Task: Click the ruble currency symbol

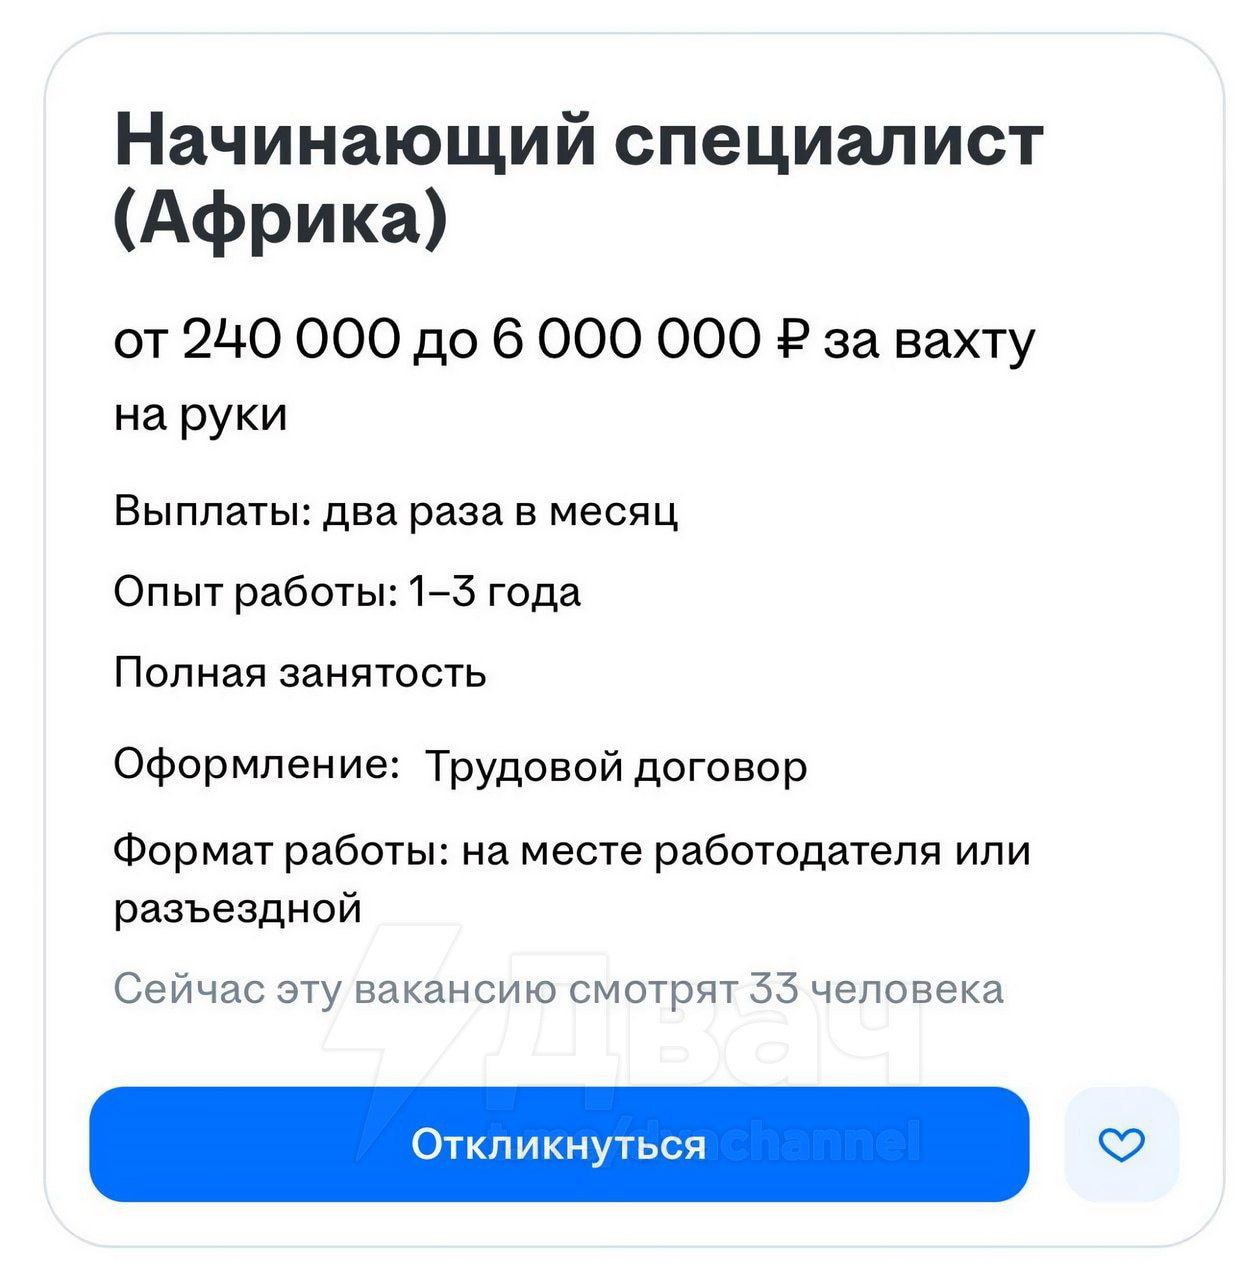Action: (791, 340)
